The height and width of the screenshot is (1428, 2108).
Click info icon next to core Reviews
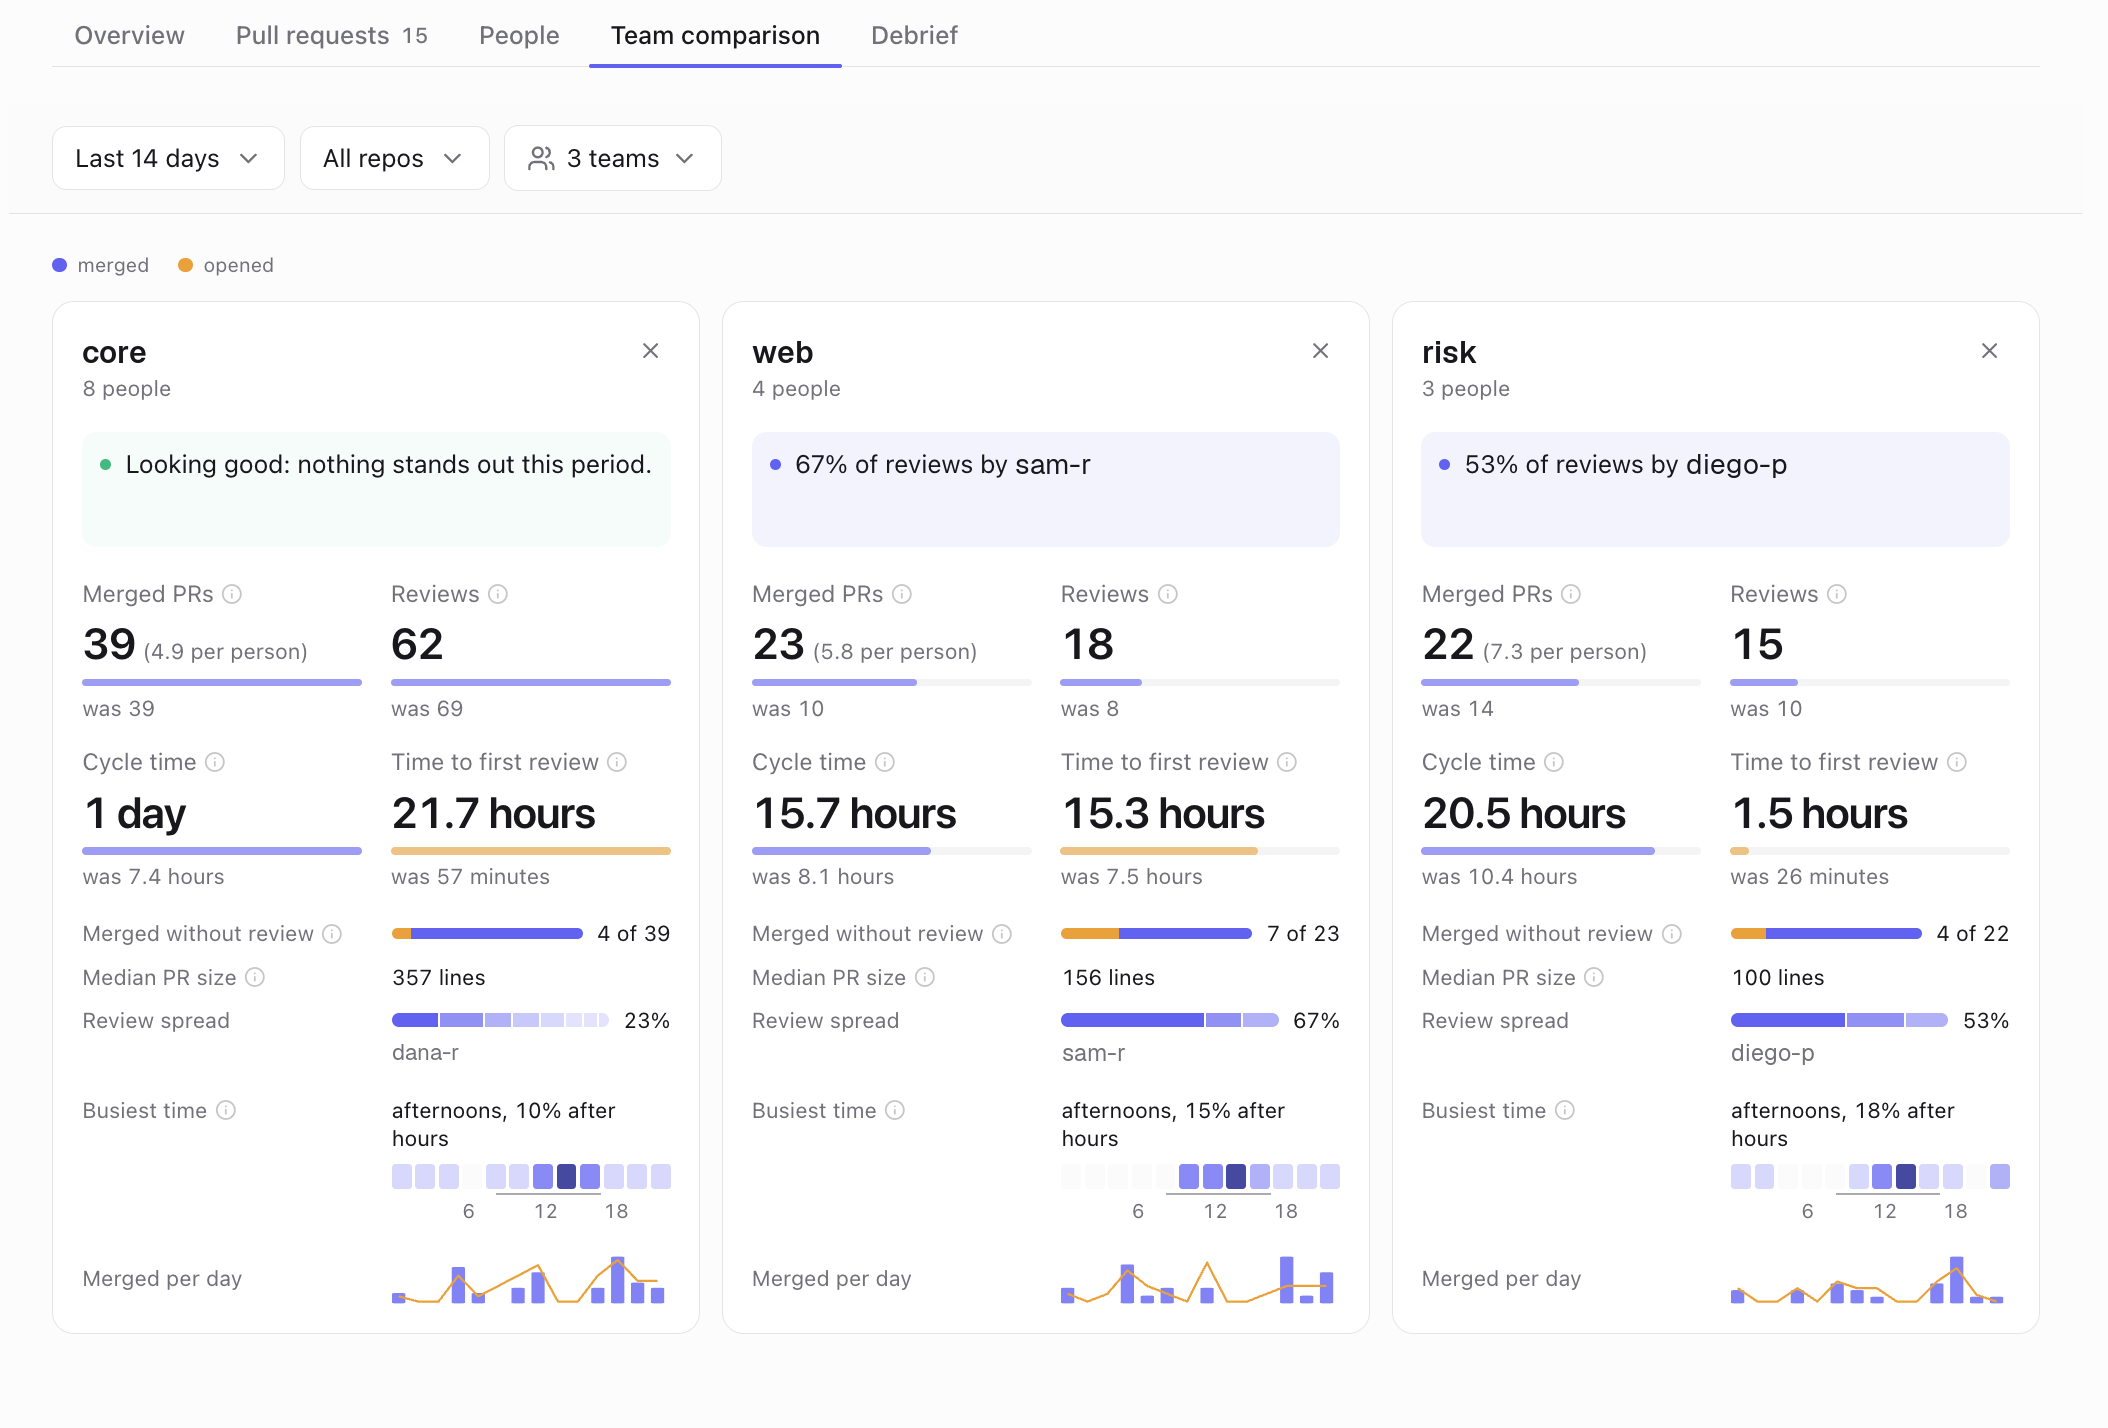(498, 594)
